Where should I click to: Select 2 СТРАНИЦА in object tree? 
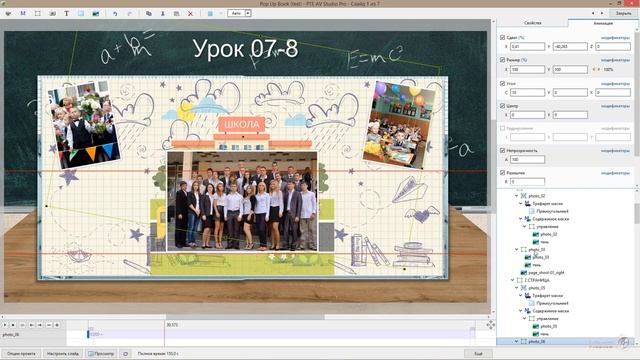click(537, 280)
